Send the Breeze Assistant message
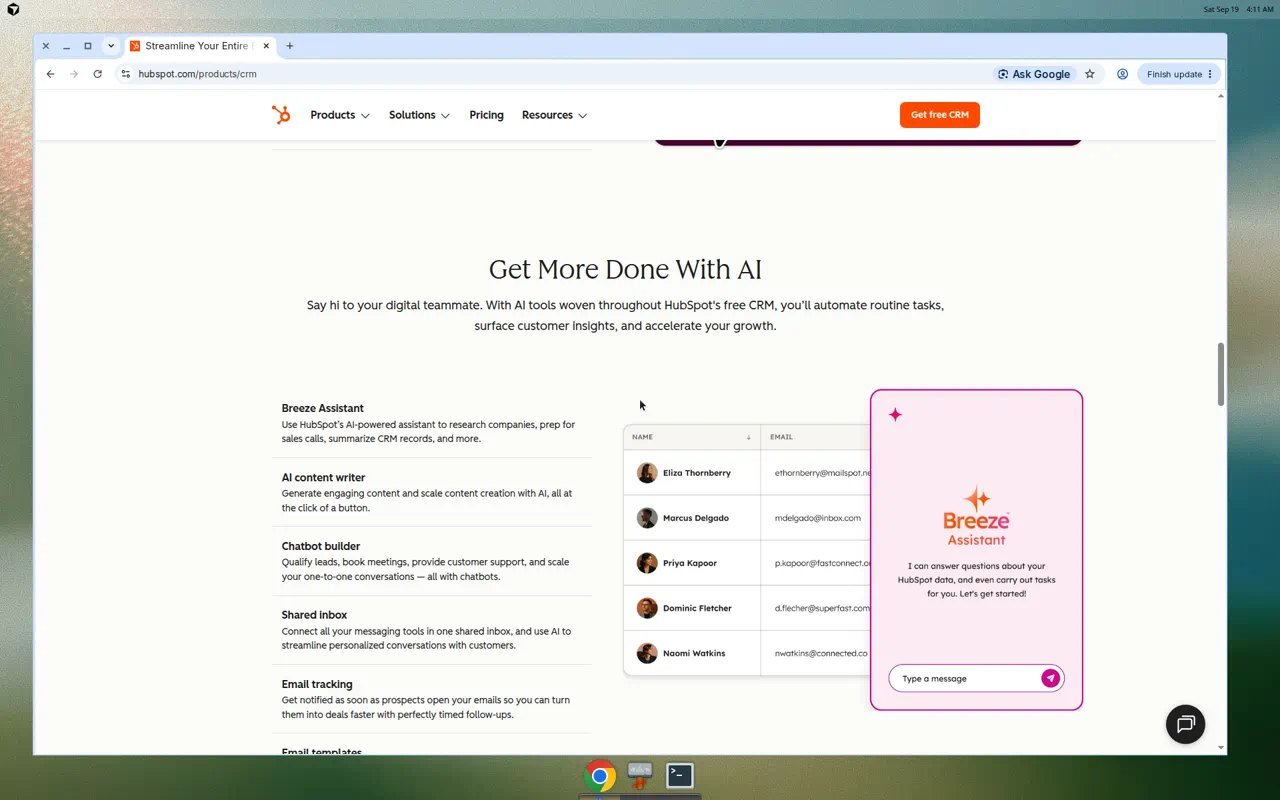 1050,678
